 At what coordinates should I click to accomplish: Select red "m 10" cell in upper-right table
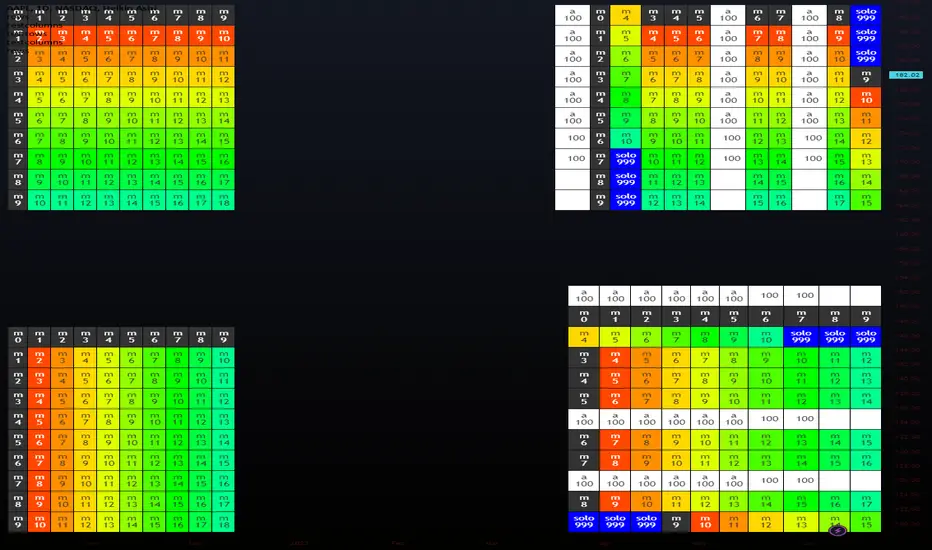(x=866, y=98)
